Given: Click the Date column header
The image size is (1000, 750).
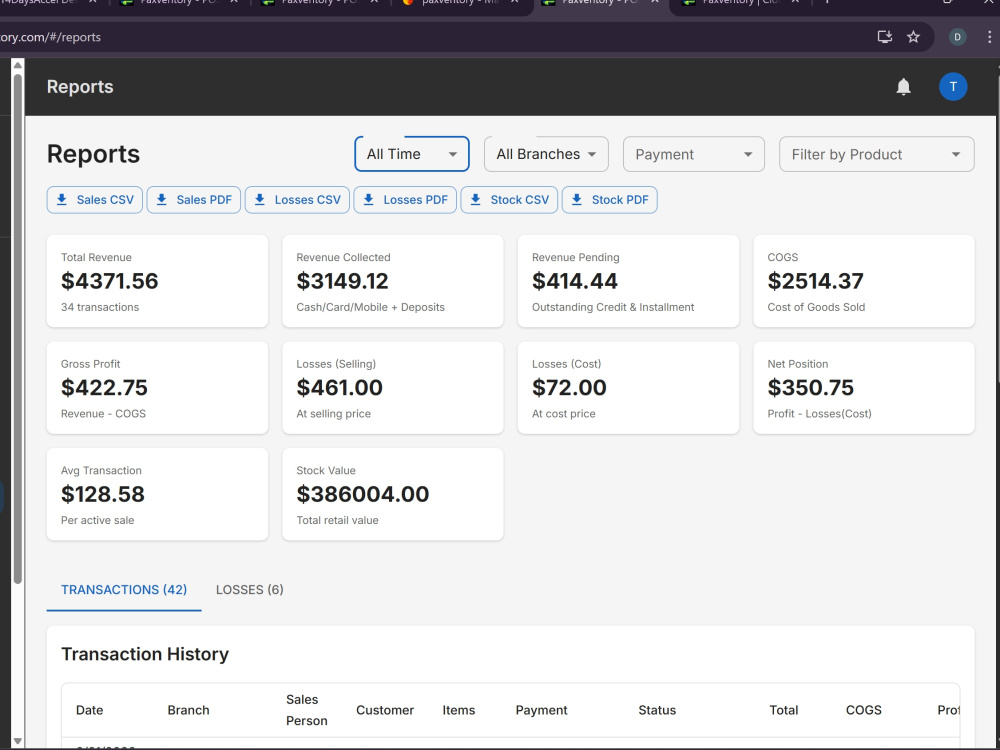Looking at the screenshot, I should tap(89, 710).
